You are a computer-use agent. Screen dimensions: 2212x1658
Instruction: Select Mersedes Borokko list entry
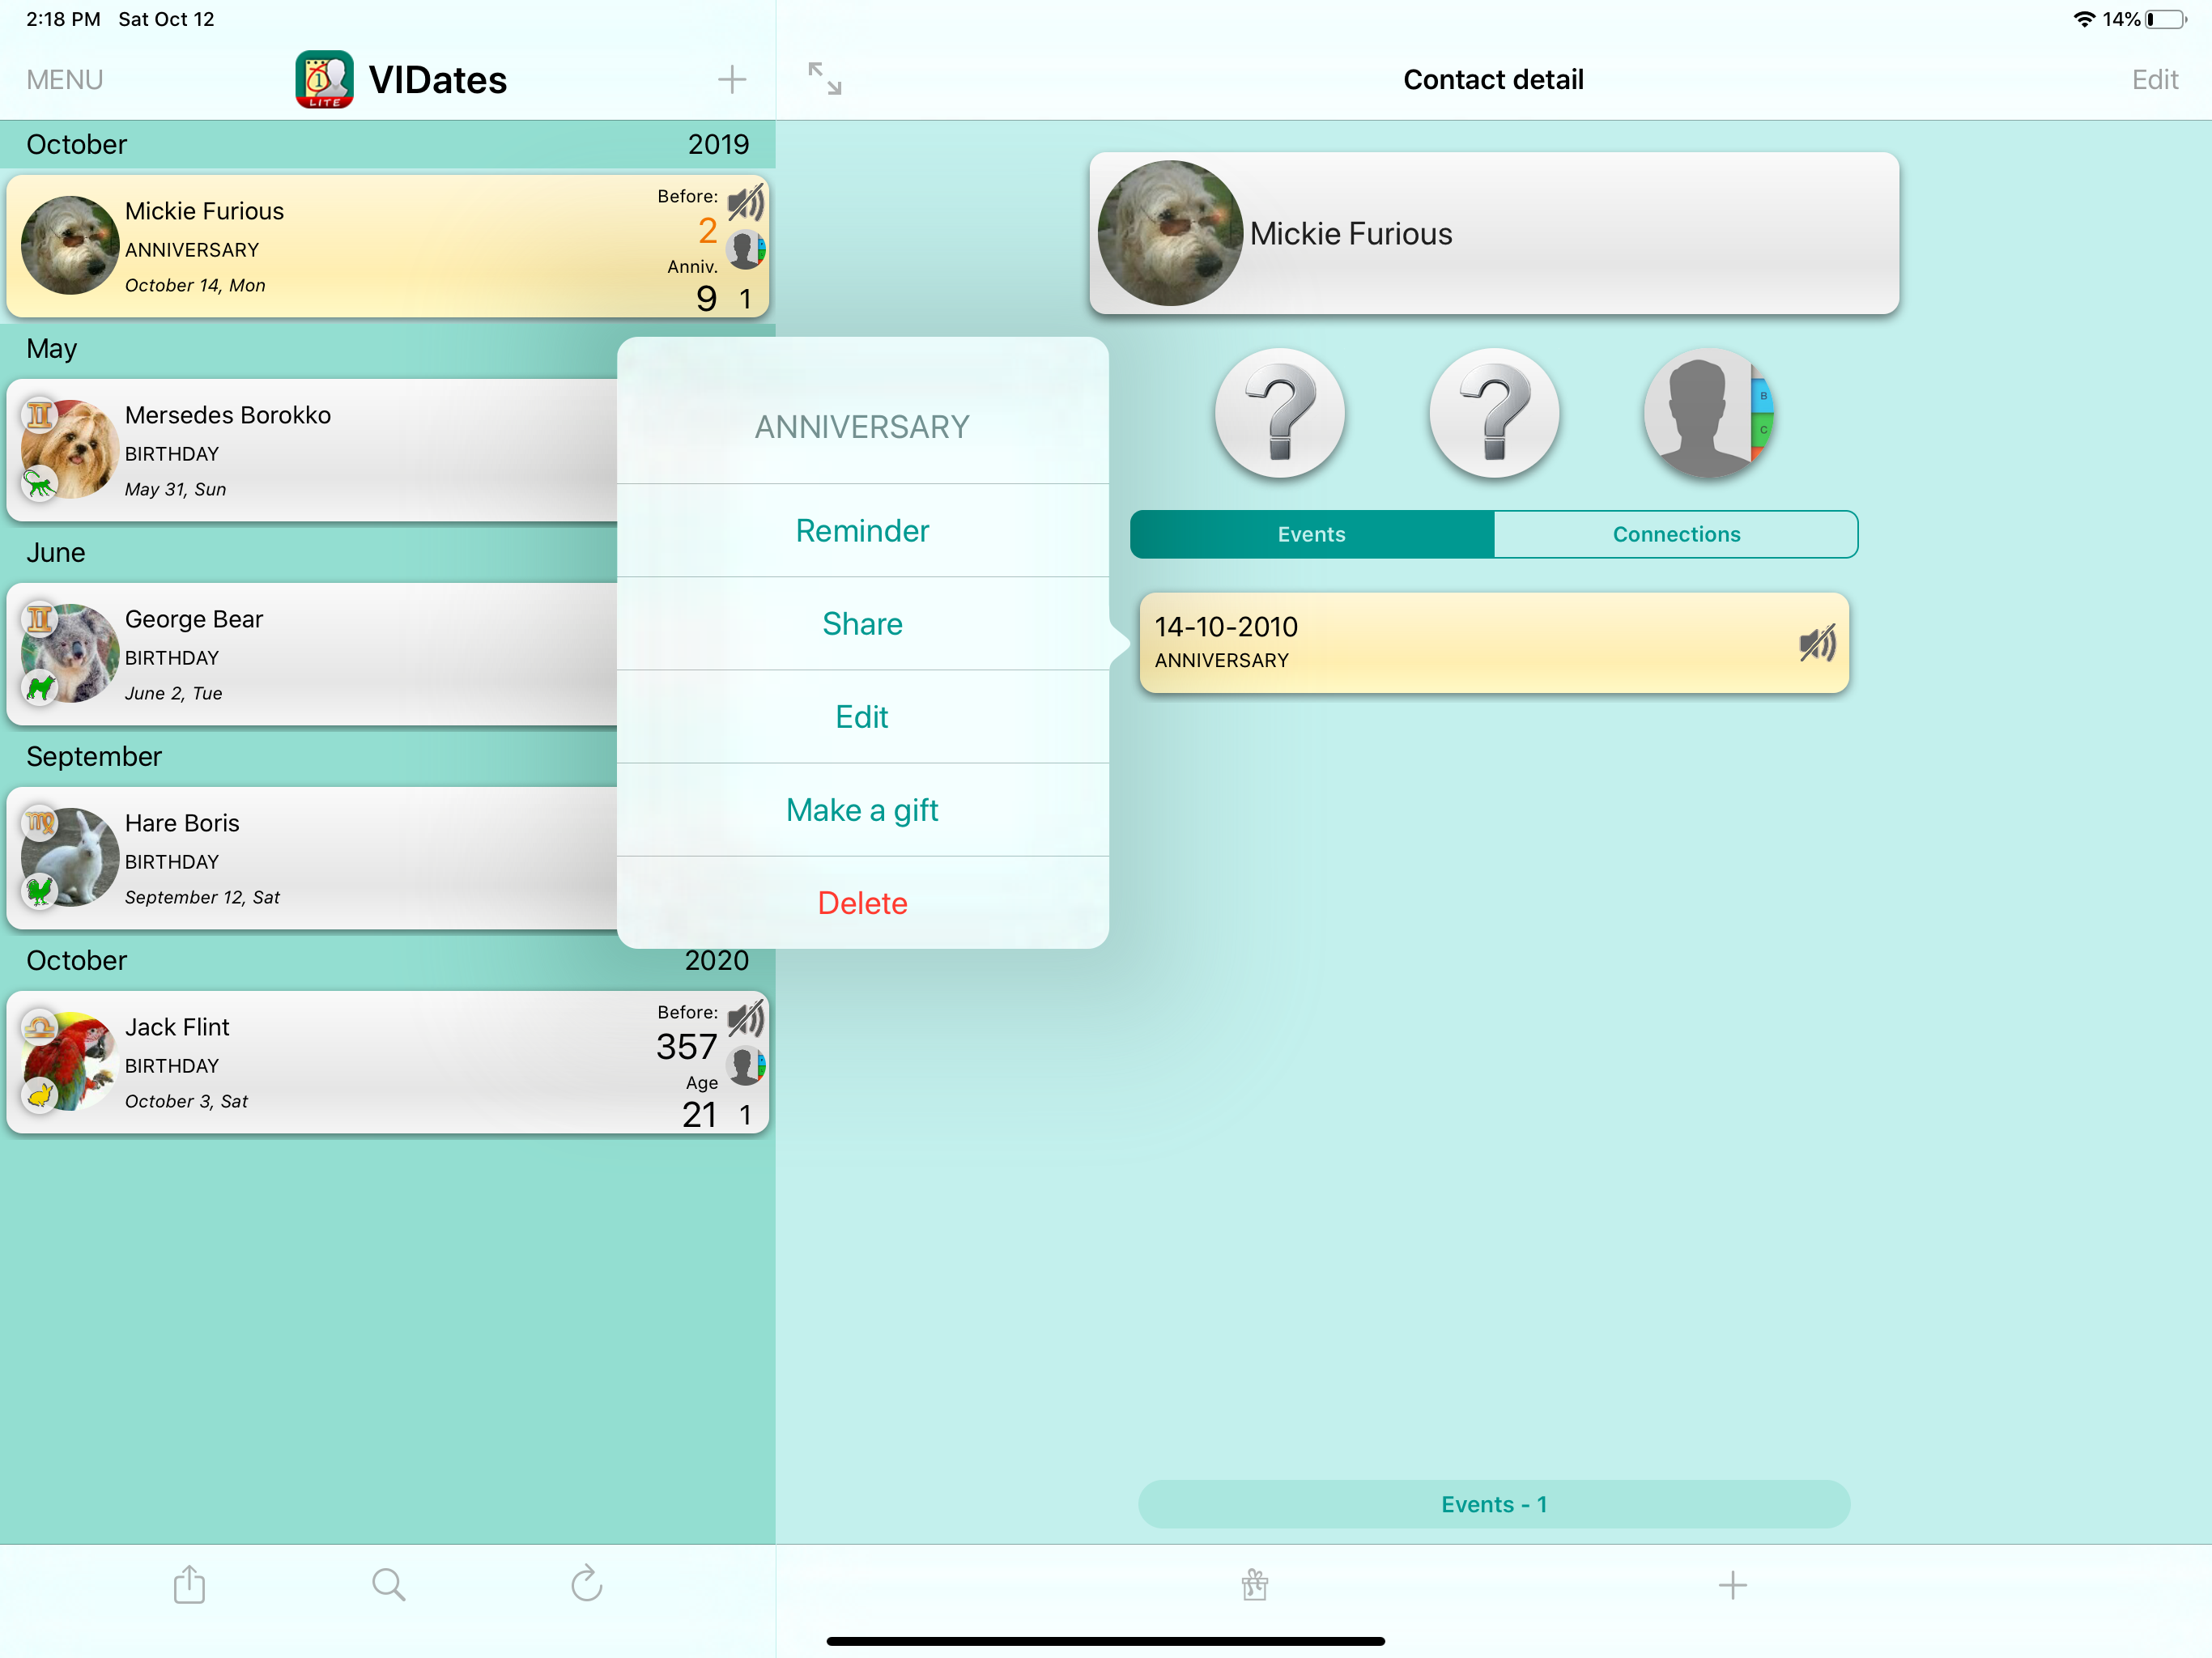pyautogui.click(x=312, y=450)
